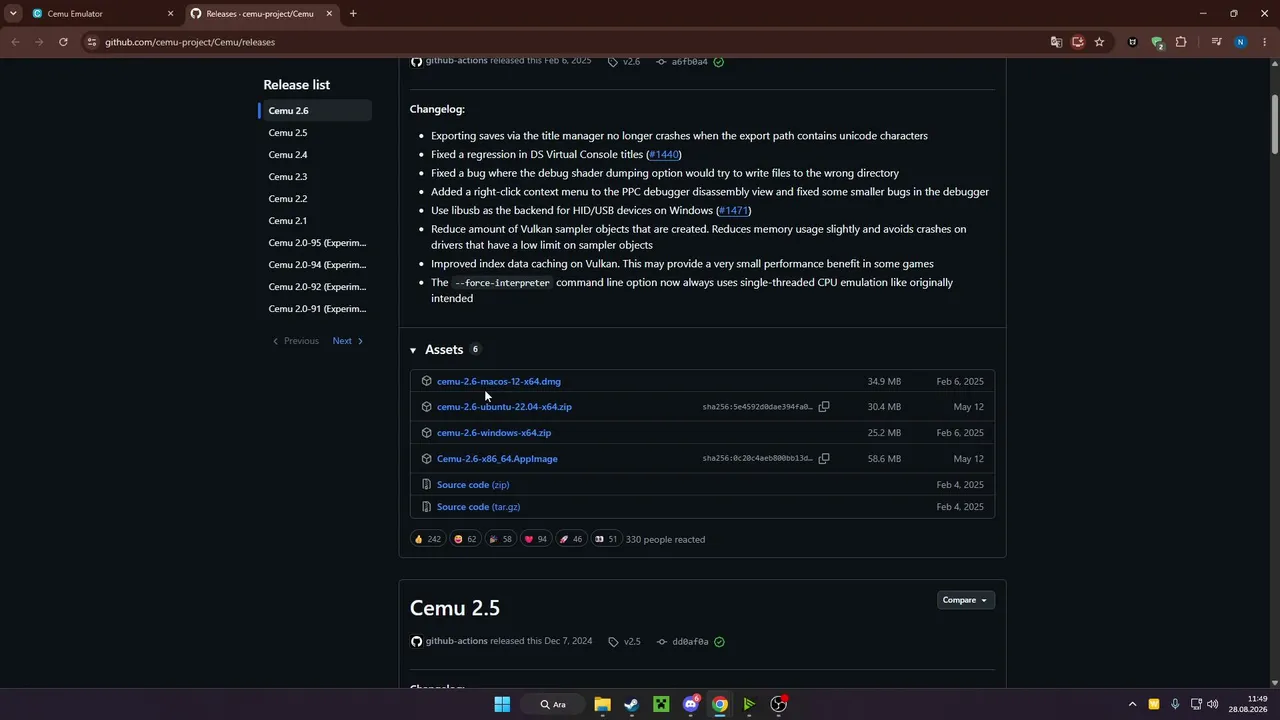Reload the current page
Screen dimensions: 1280x720
(x=63, y=42)
